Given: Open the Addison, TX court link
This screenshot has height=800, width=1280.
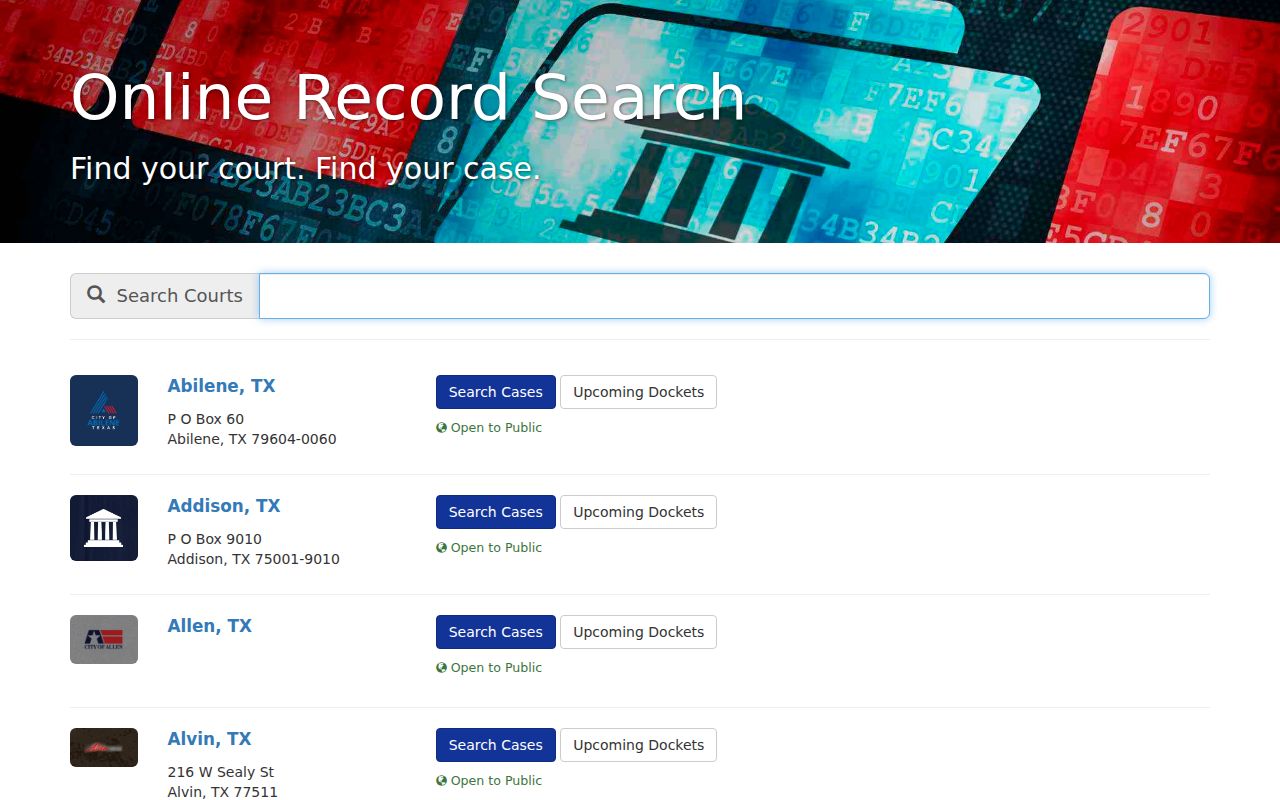Looking at the screenshot, I should pos(224,506).
